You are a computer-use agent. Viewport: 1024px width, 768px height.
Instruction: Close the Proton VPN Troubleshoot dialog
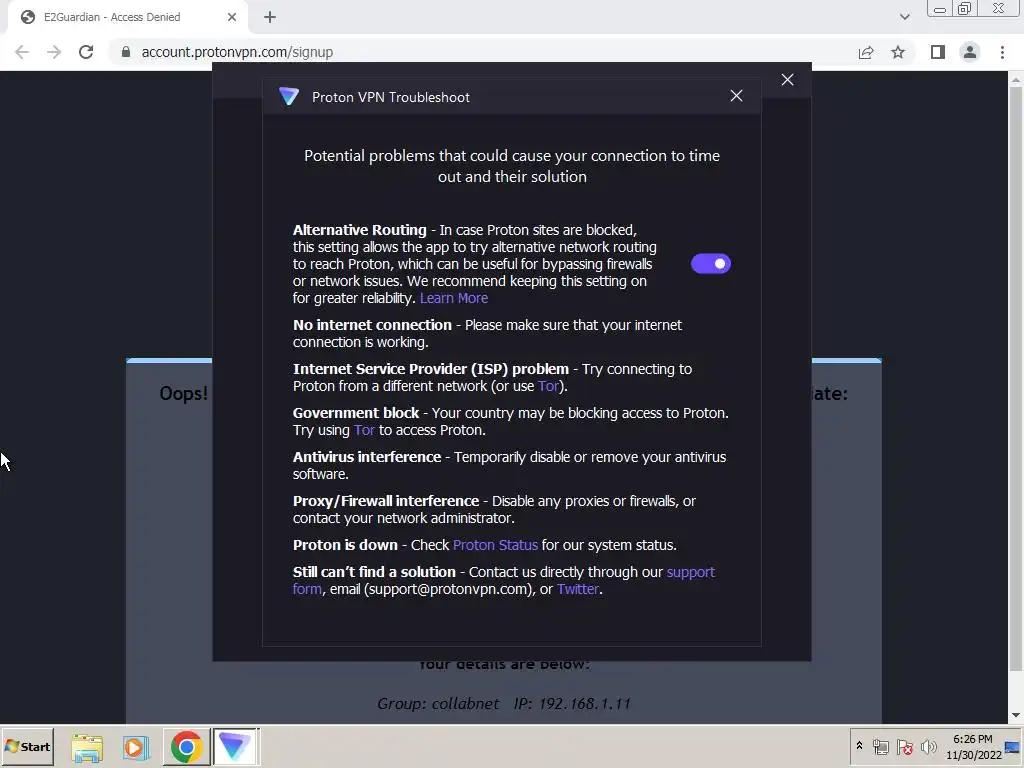[736, 96]
